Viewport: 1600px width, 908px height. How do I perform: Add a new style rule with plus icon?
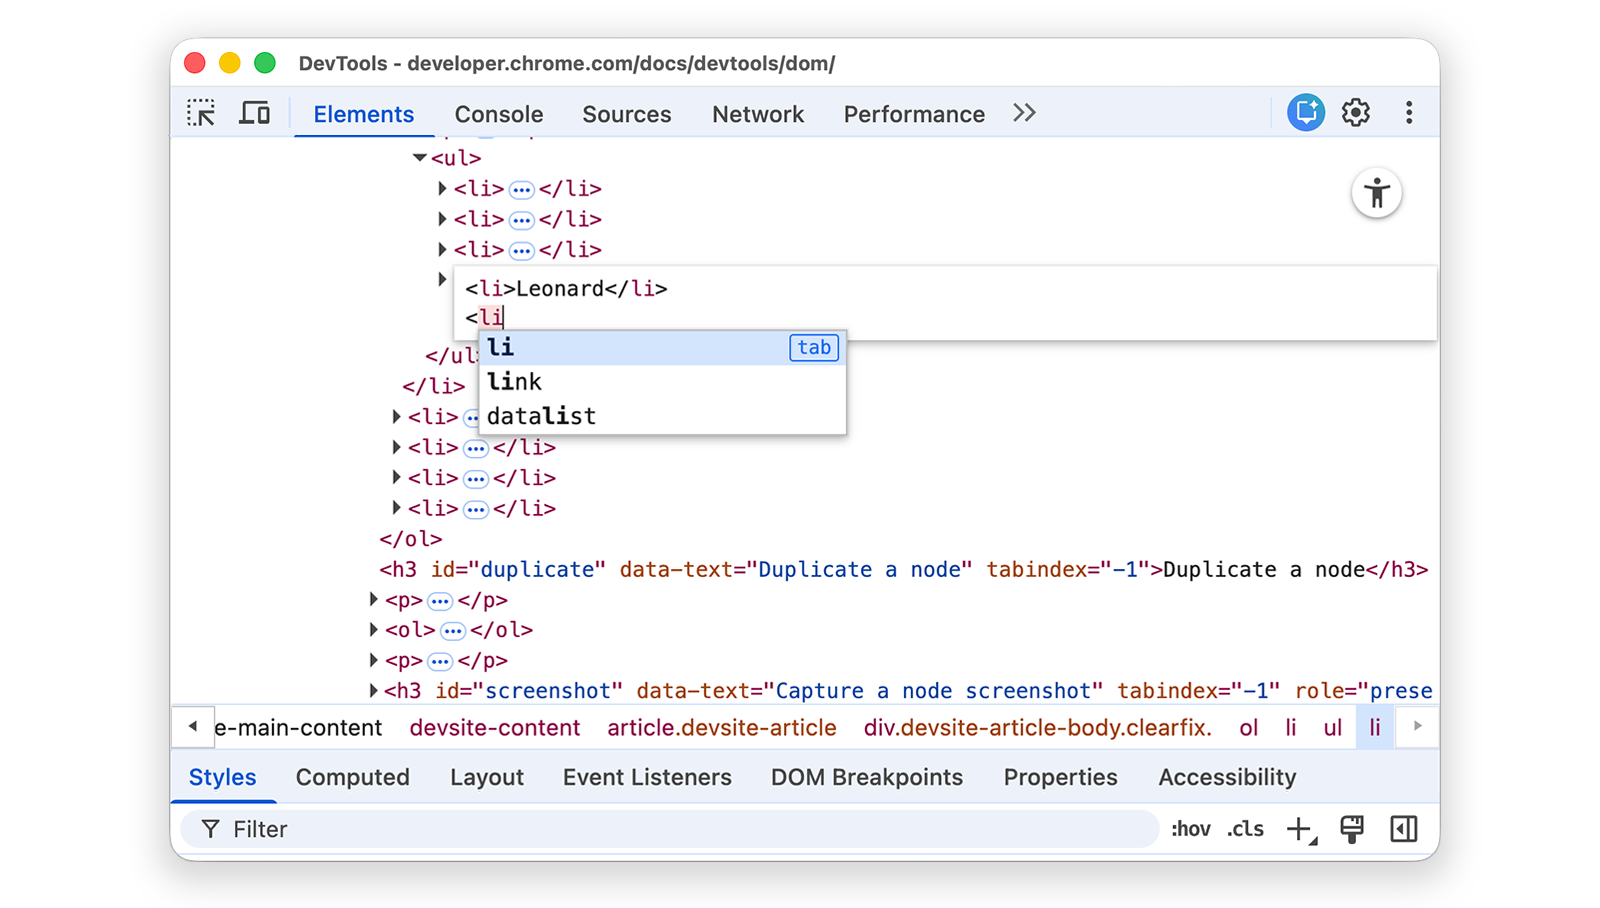point(1298,828)
